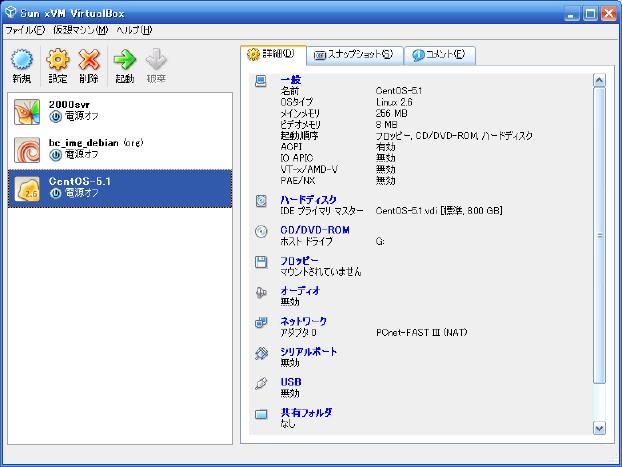
Task: Click the G: host drive value
Action: [x=380, y=241]
